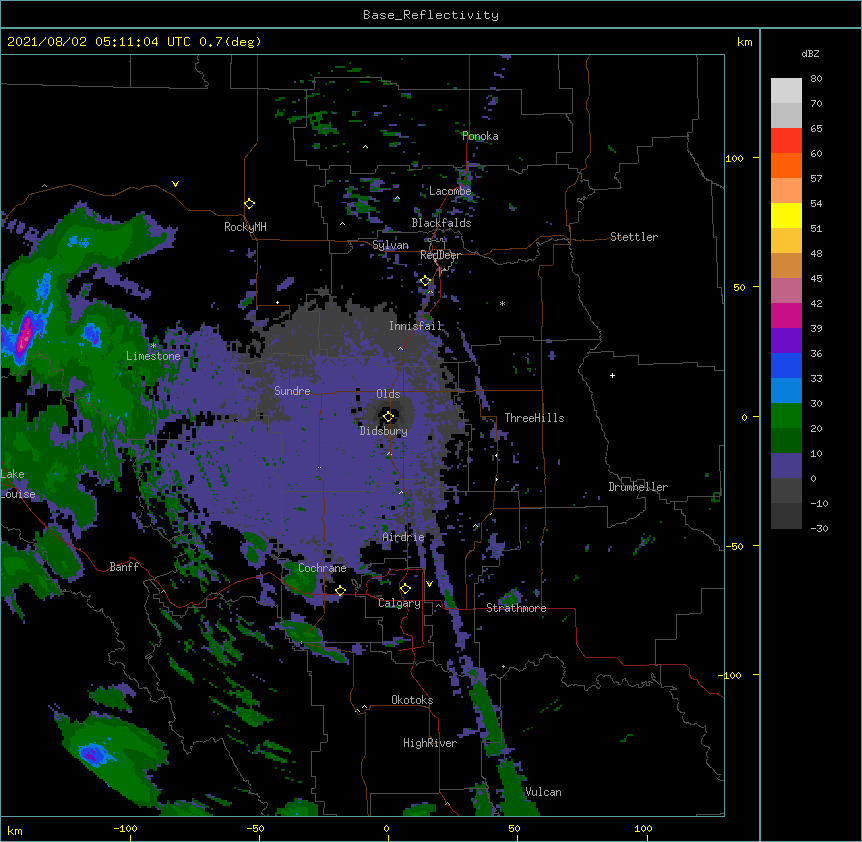Click the yellow diamond radar marker above Didsbury
The image size is (862, 842).
point(388,416)
